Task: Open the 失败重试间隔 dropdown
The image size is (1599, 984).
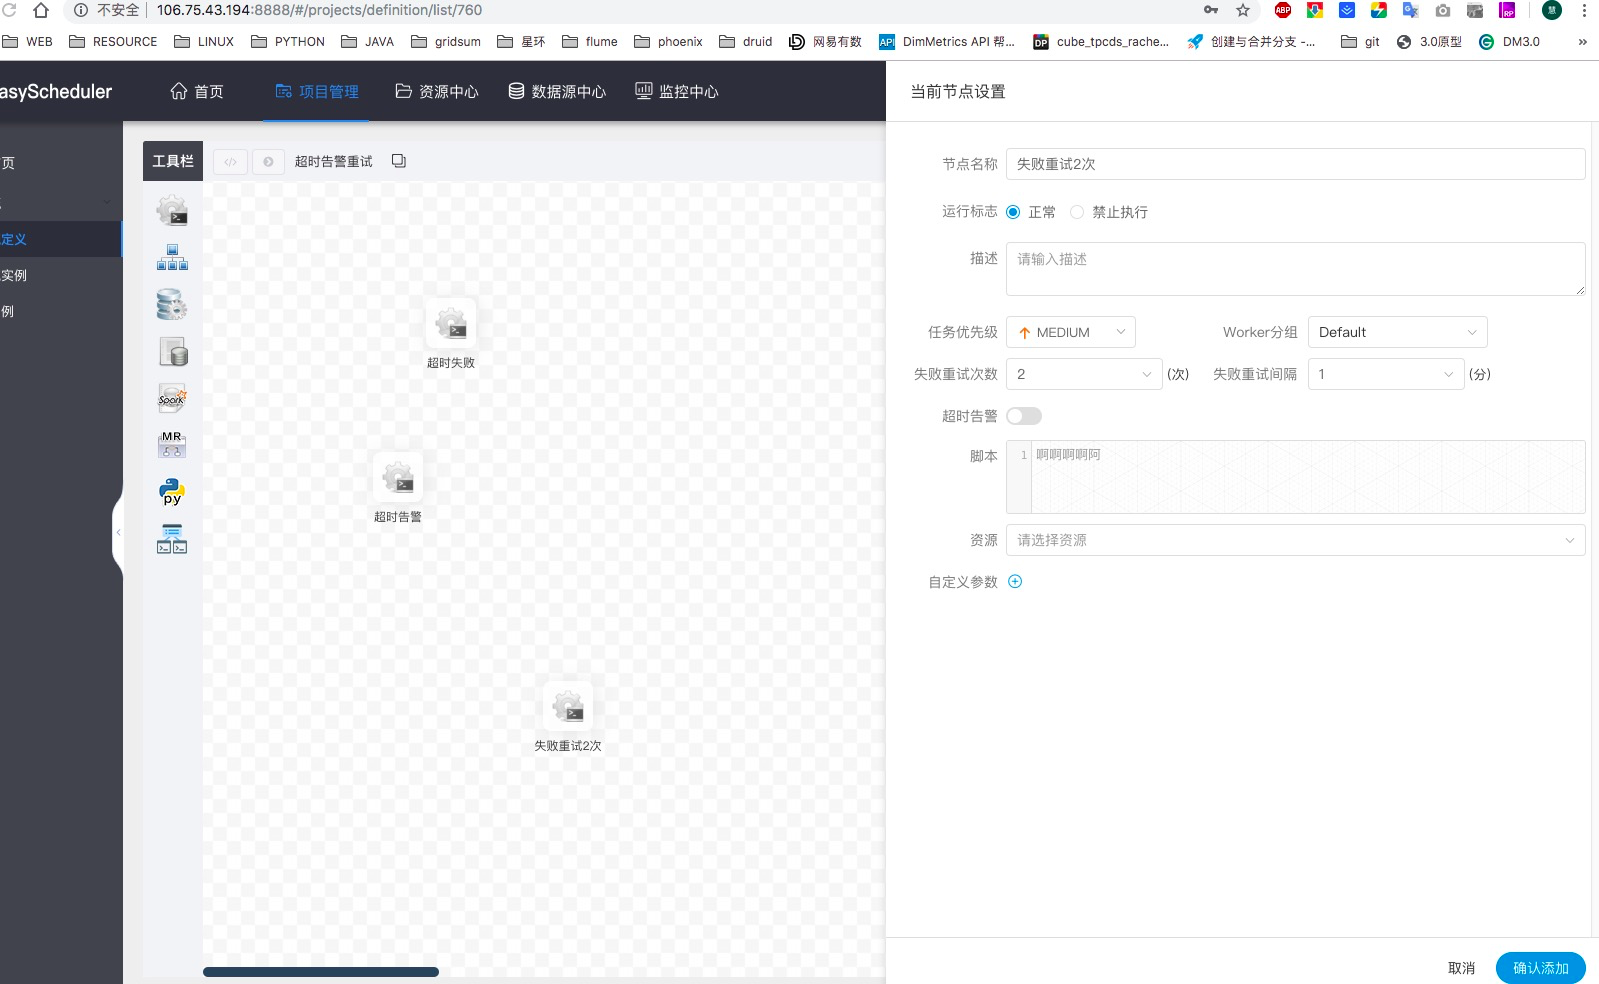Action: coord(1386,374)
